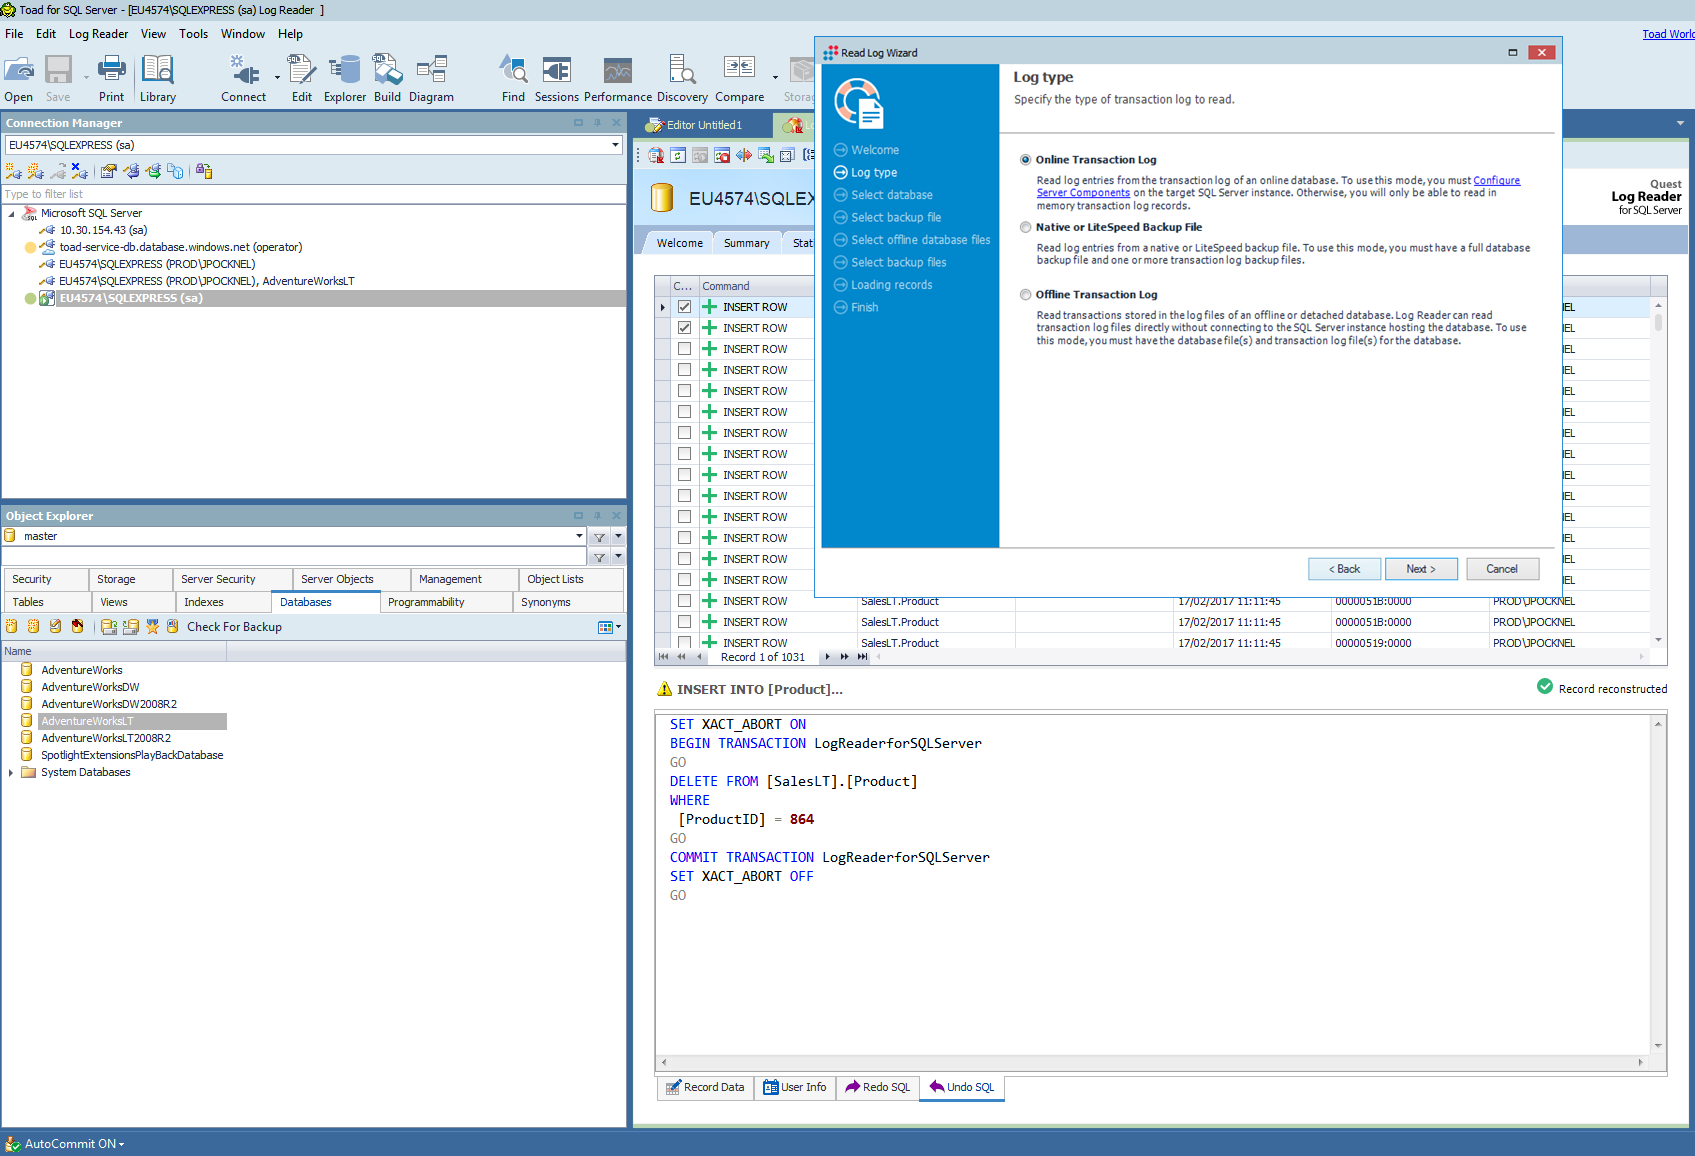The height and width of the screenshot is (1156, 1695).
Task: Check the fourth INSERT ROW checkbox
Action: (684, 370)
